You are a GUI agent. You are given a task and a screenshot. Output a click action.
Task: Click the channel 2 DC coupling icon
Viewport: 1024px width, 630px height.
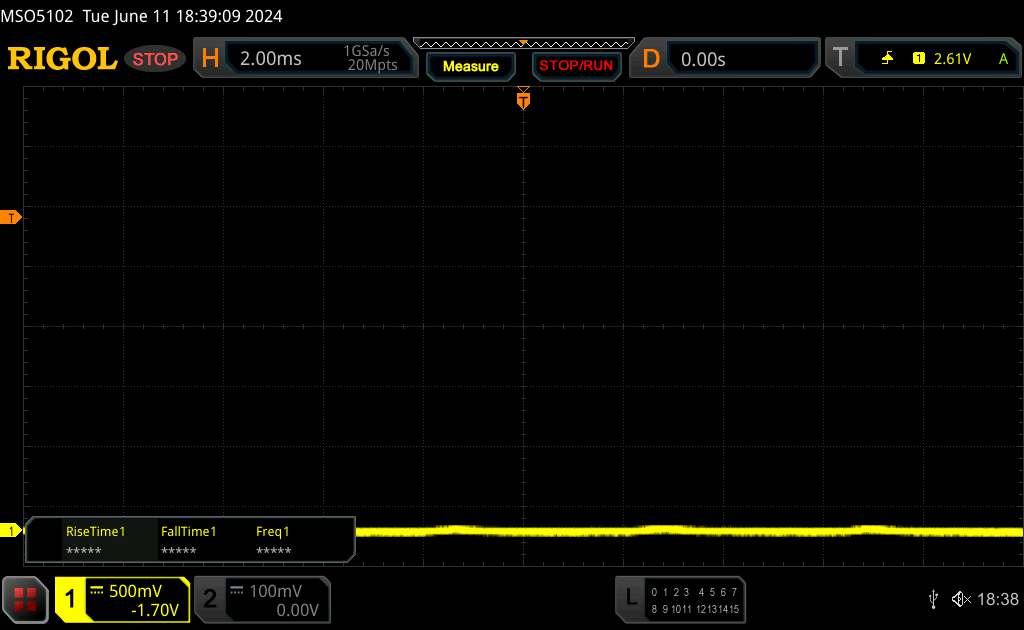click(x=236, y=591)
